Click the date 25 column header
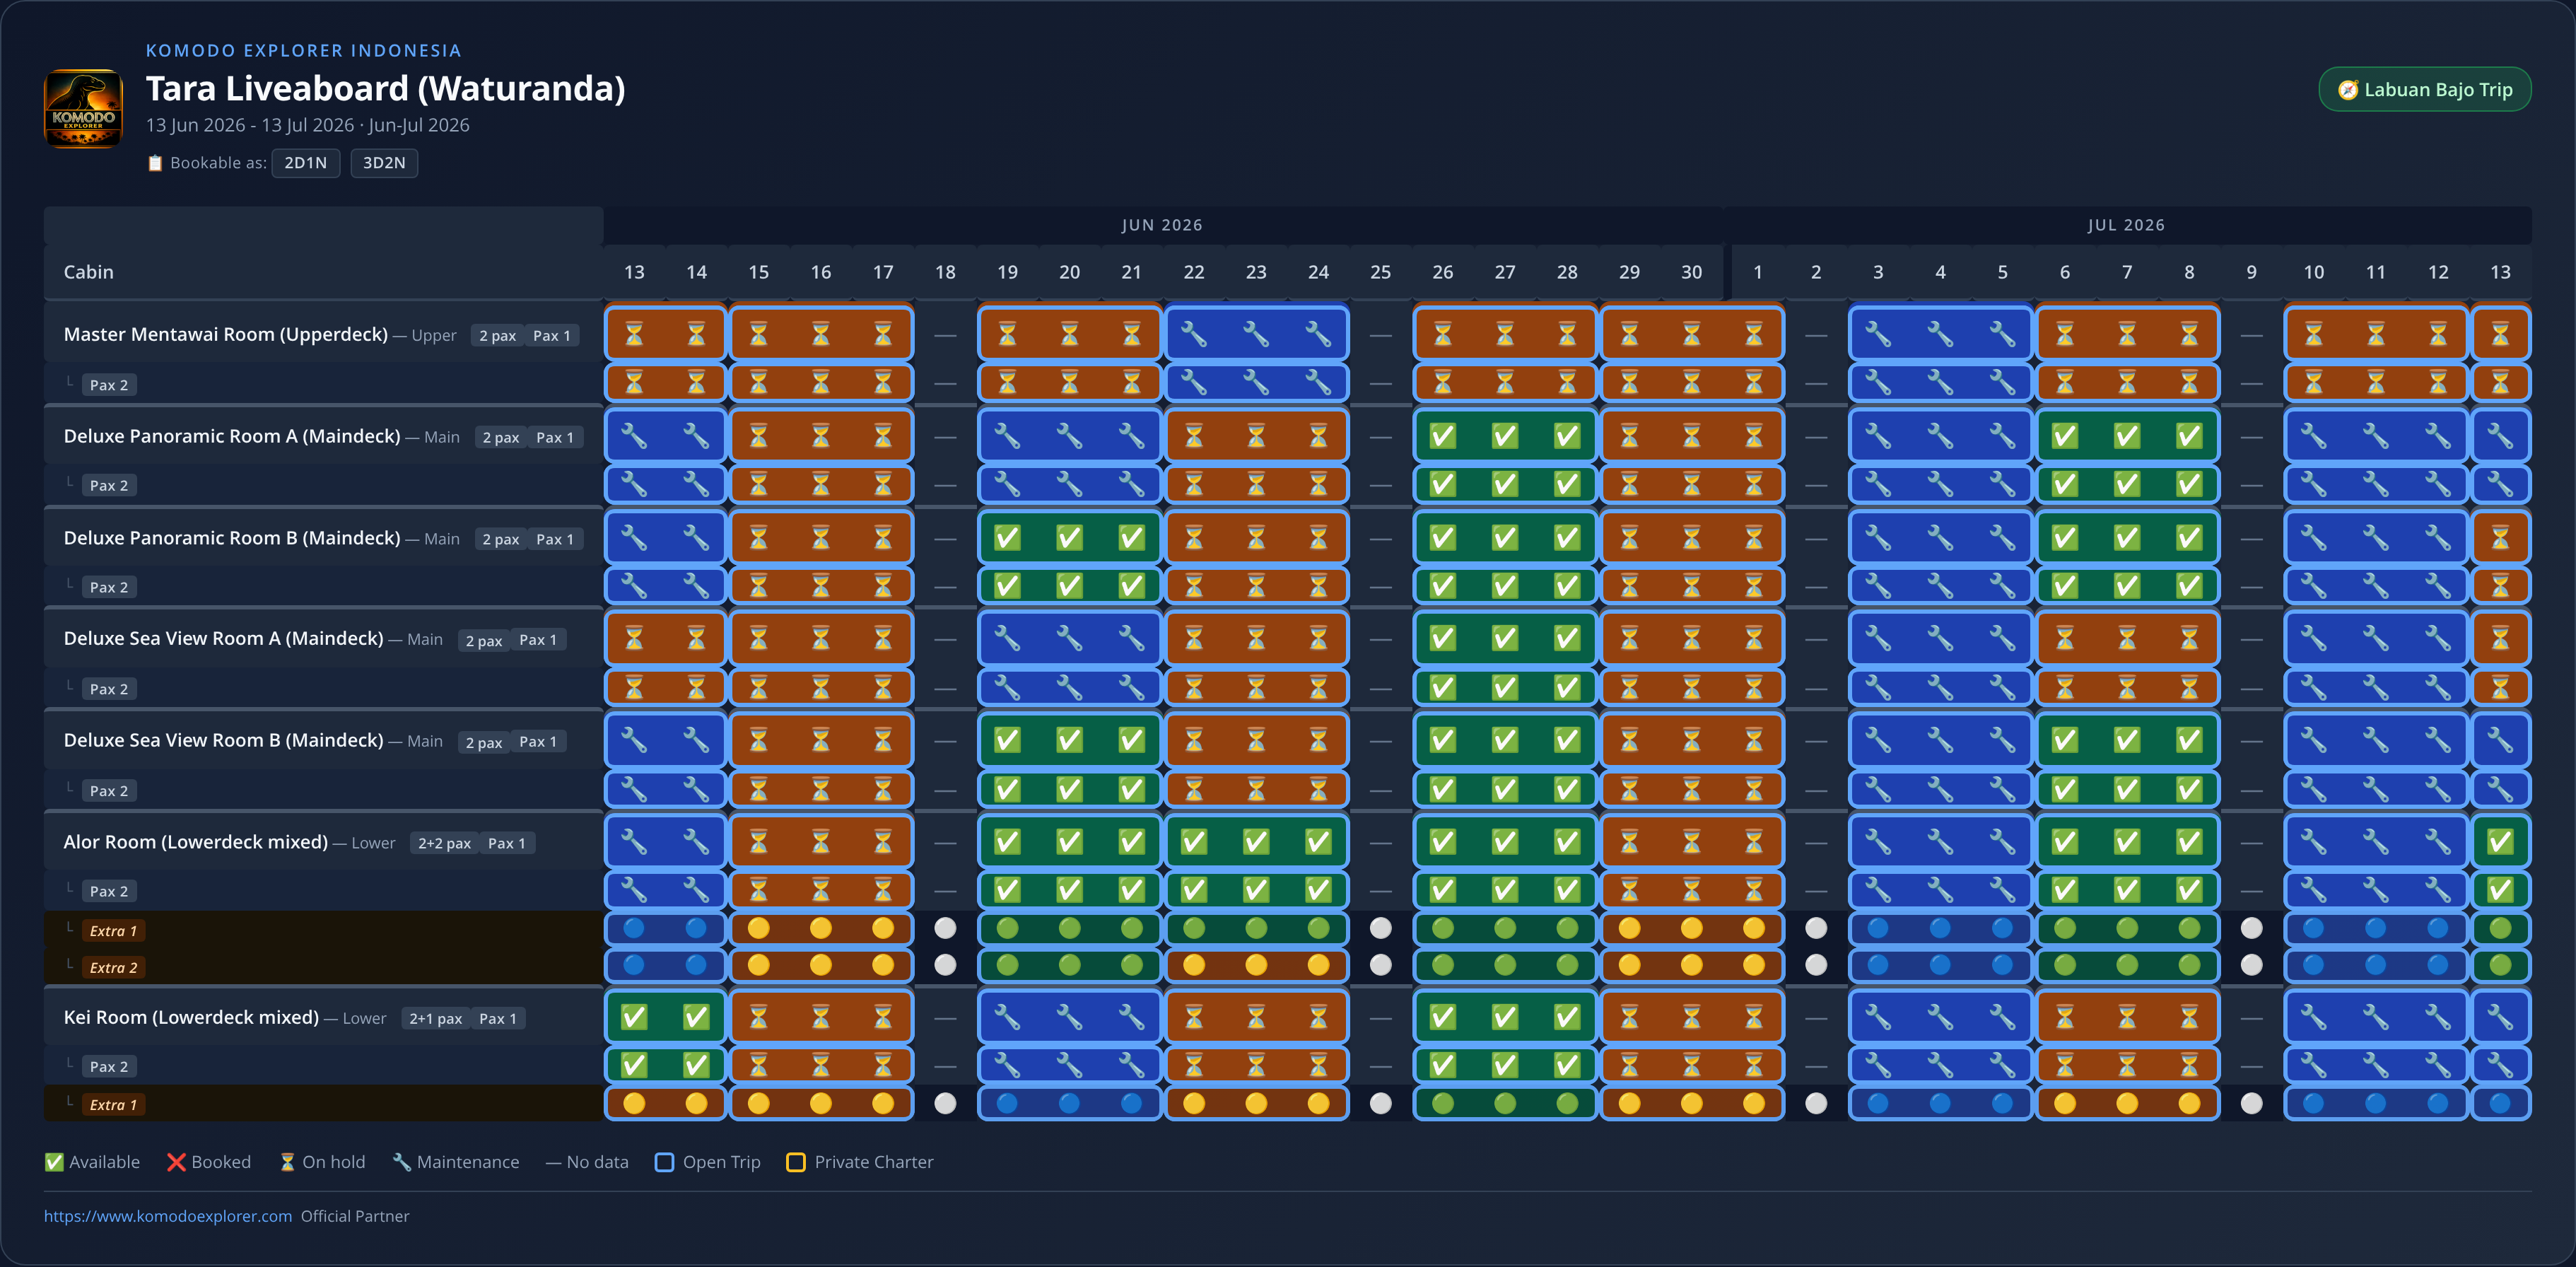Screen dimensions: 2576x1267 coord(1381,272)
